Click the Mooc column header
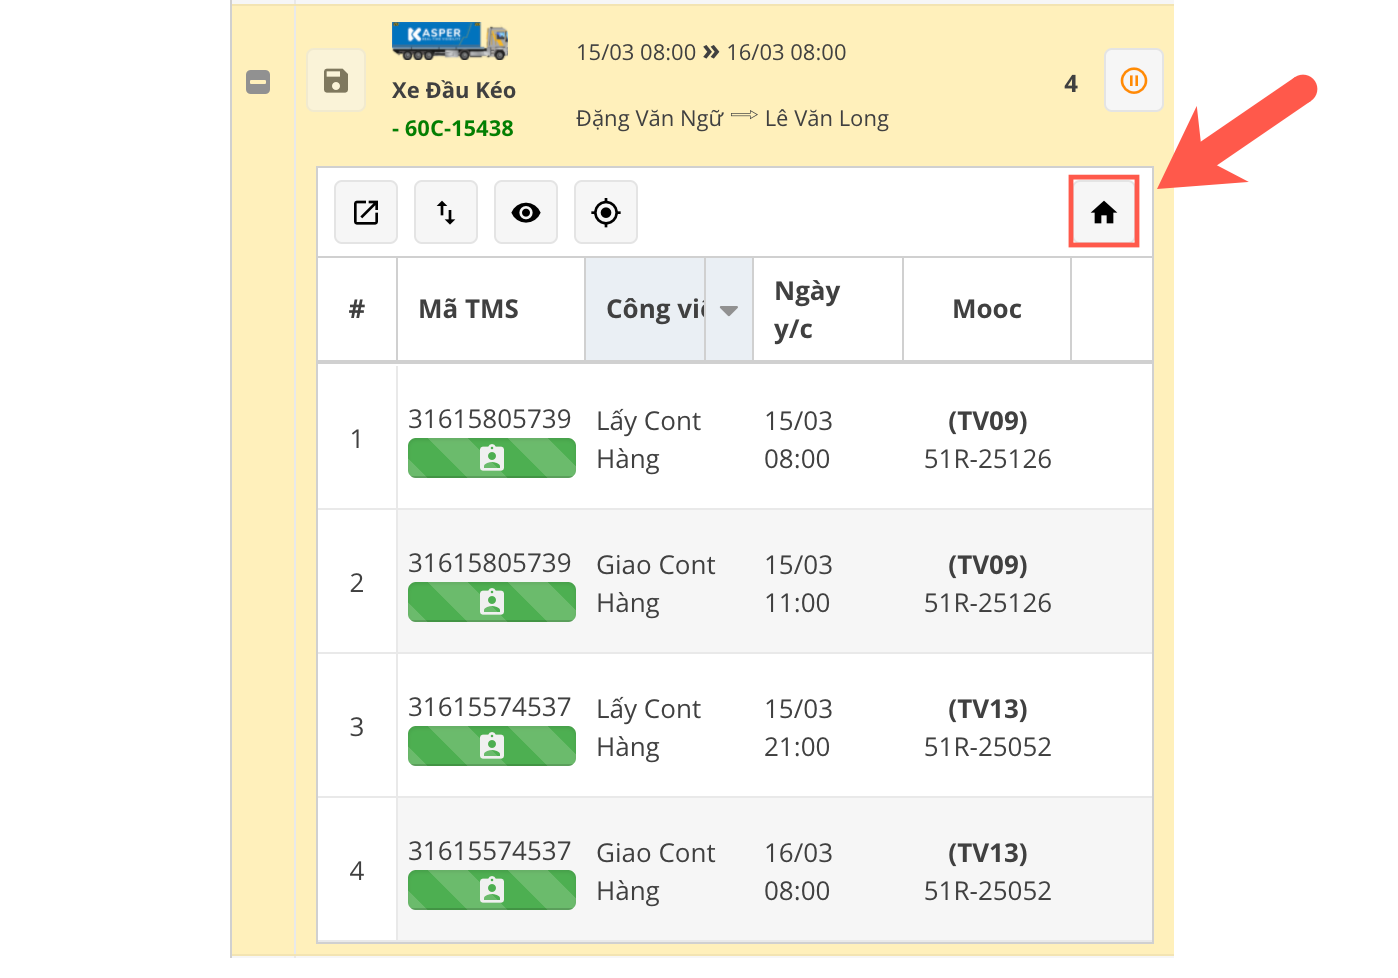The height and width of the screenshot is (978, 1398). (986, 309)
